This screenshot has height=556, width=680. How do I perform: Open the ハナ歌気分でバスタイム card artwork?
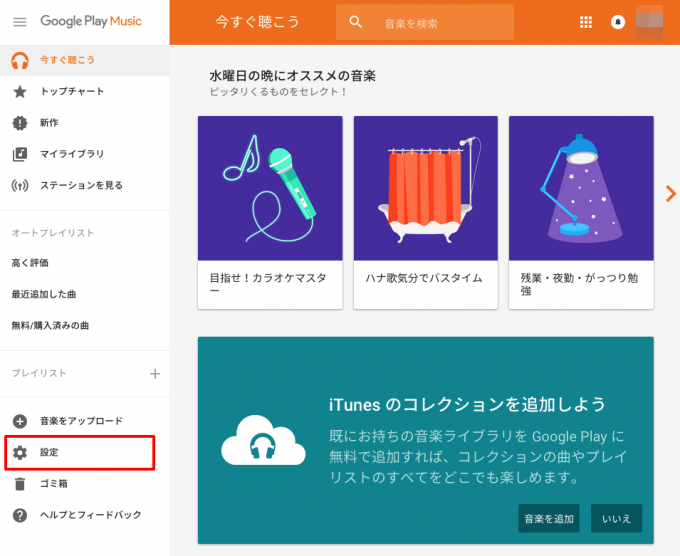point(426,188)
